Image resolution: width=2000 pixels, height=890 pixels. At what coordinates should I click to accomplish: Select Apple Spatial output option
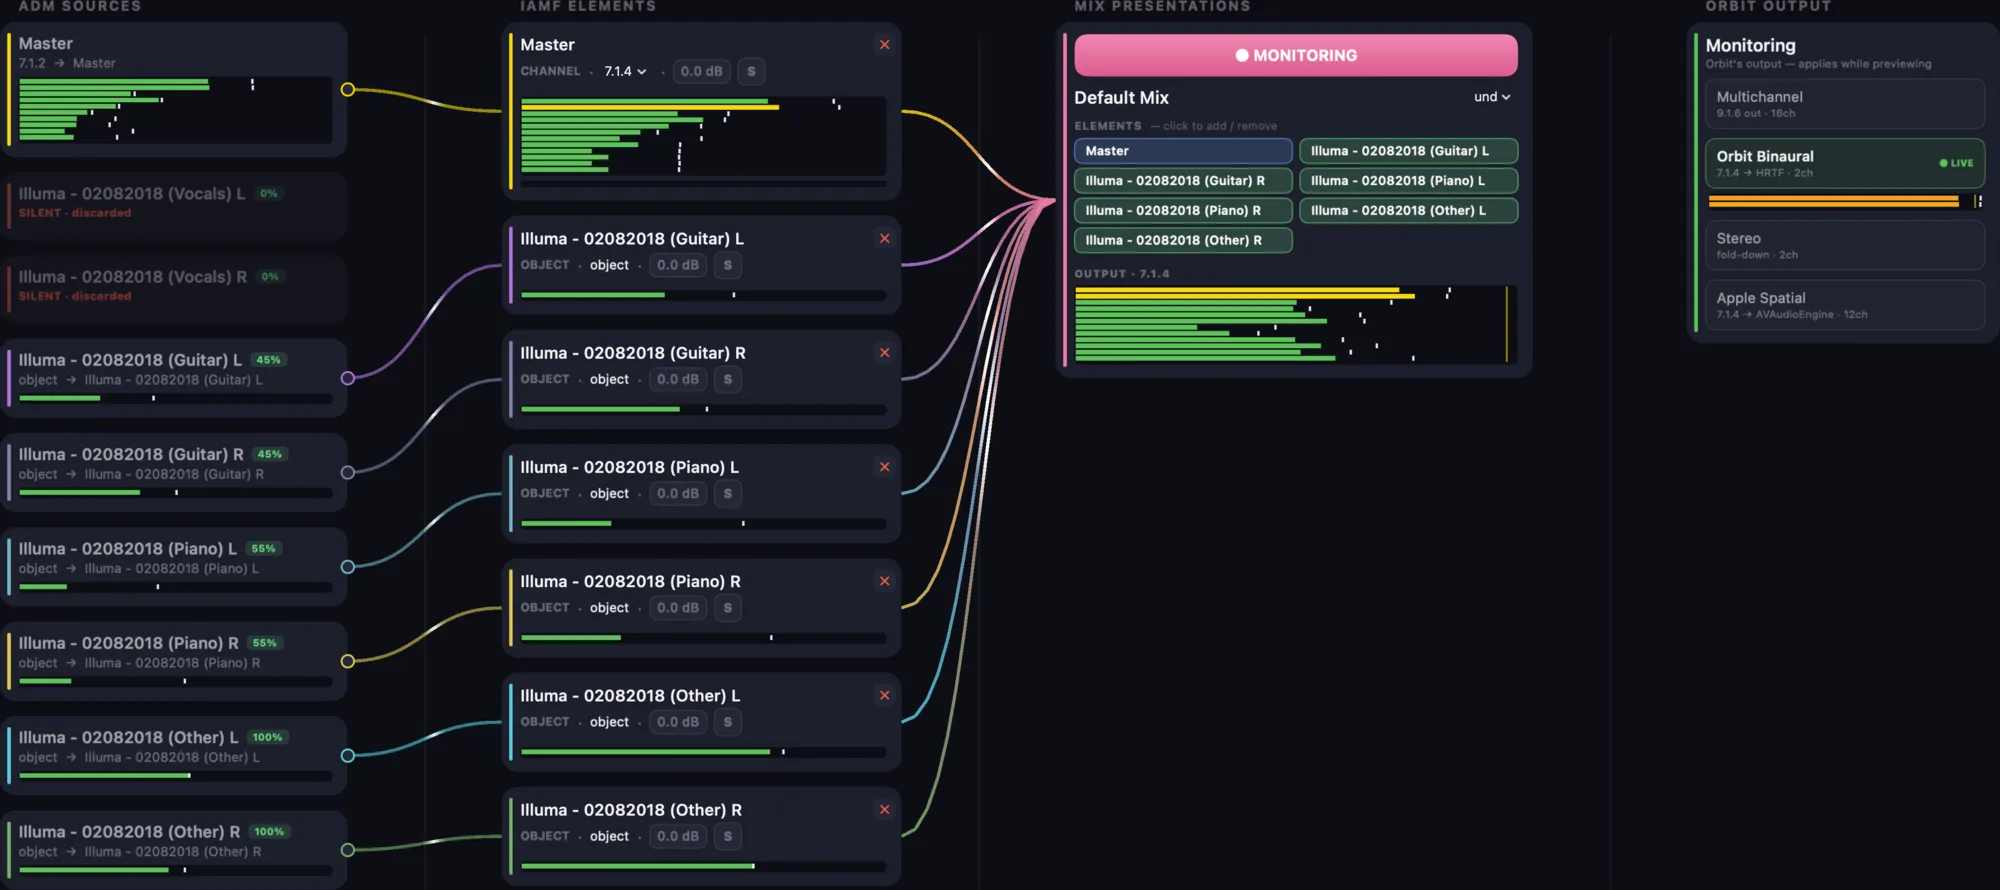[1844, 305]
